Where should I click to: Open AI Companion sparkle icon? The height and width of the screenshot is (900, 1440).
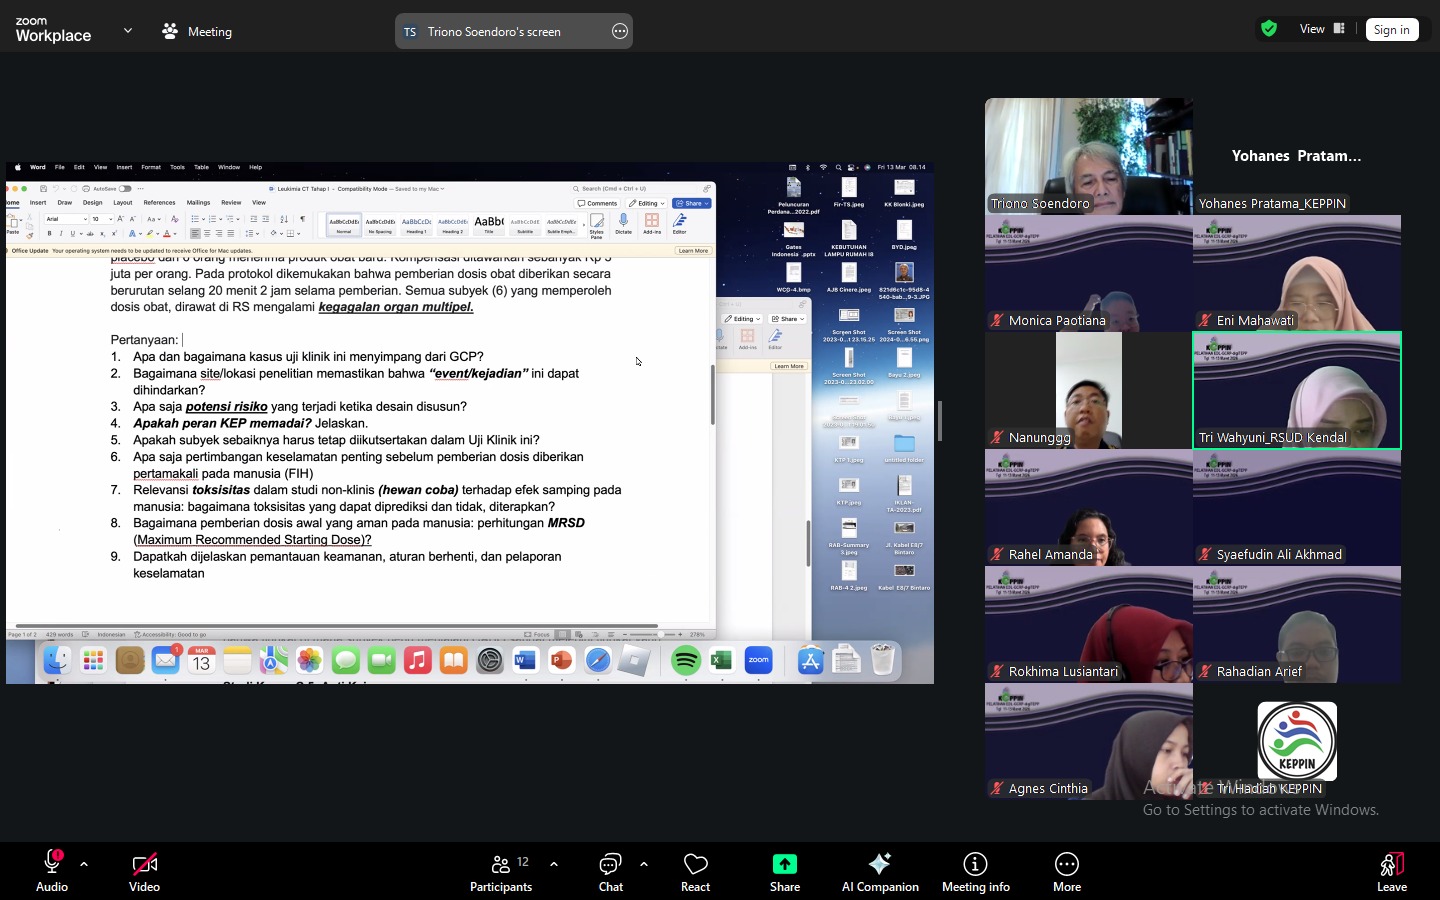879,872
